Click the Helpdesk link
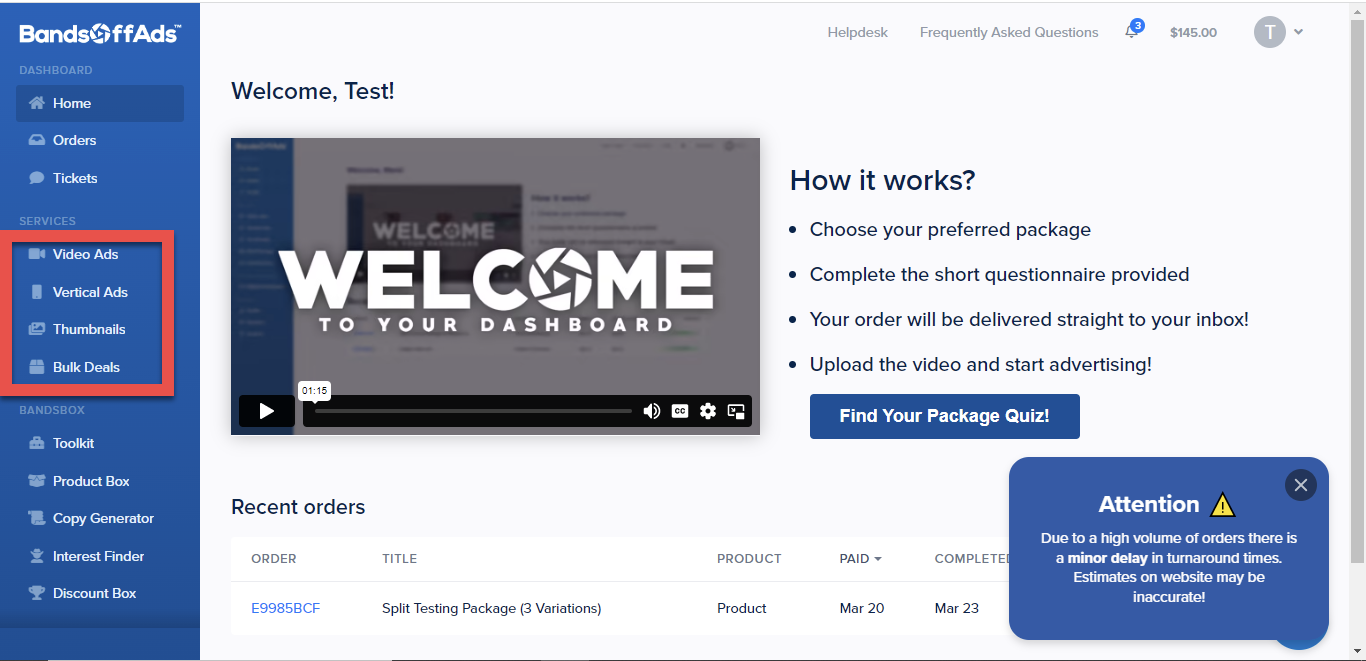1366x661 pixels. coord(858,32)
